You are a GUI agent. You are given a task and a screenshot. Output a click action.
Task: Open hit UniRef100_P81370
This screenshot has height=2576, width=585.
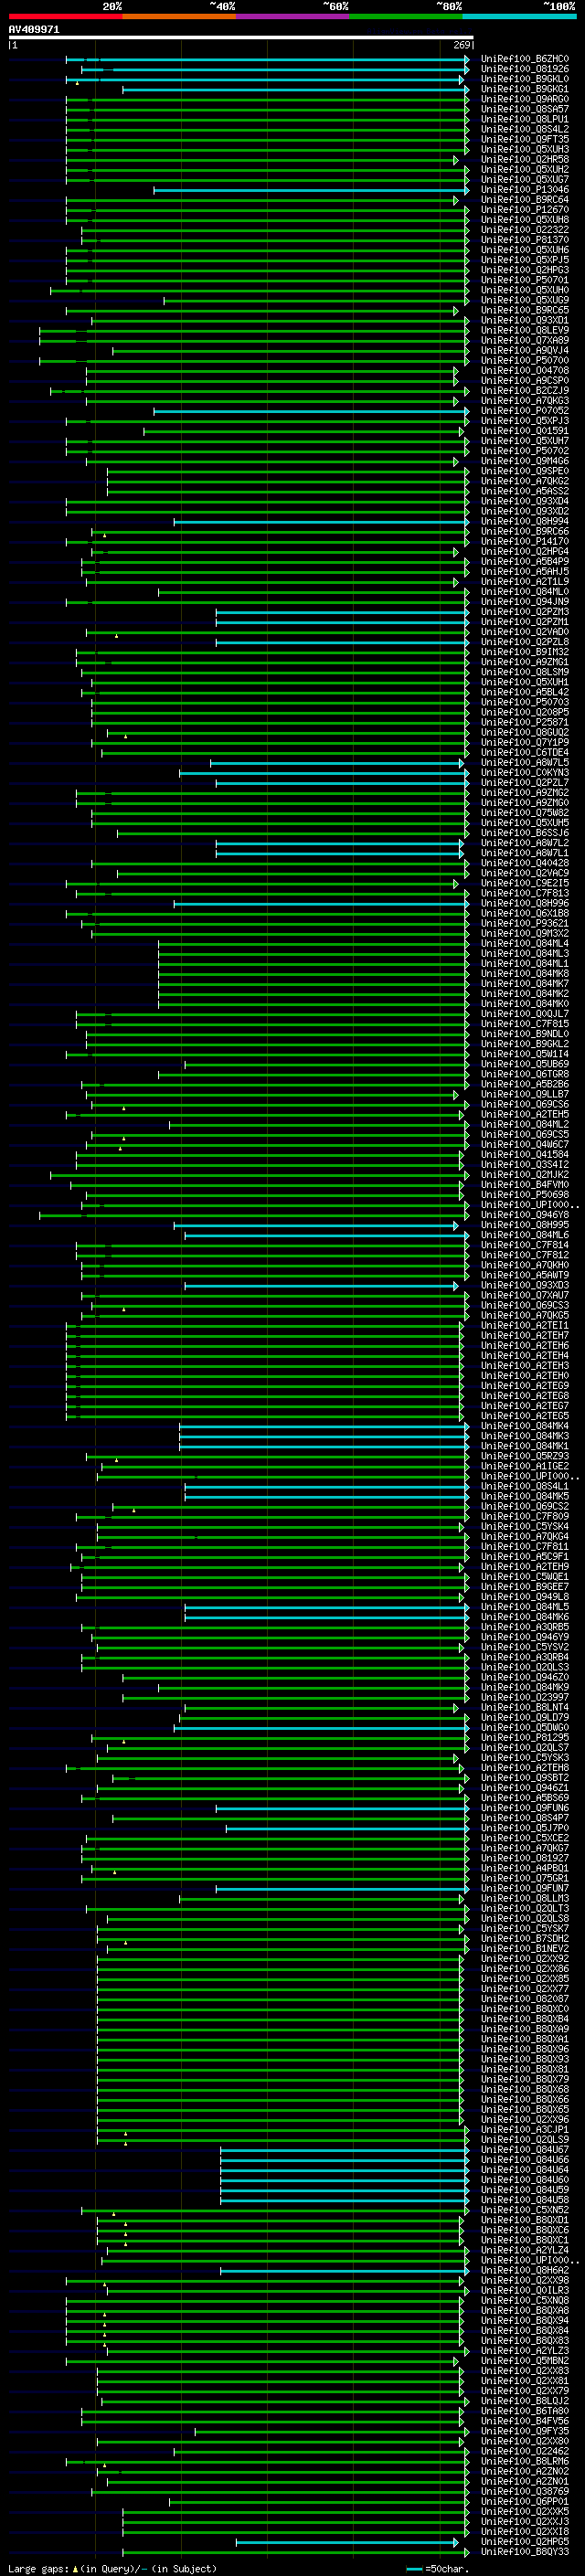pyautogui.click(x=525, y=240)
